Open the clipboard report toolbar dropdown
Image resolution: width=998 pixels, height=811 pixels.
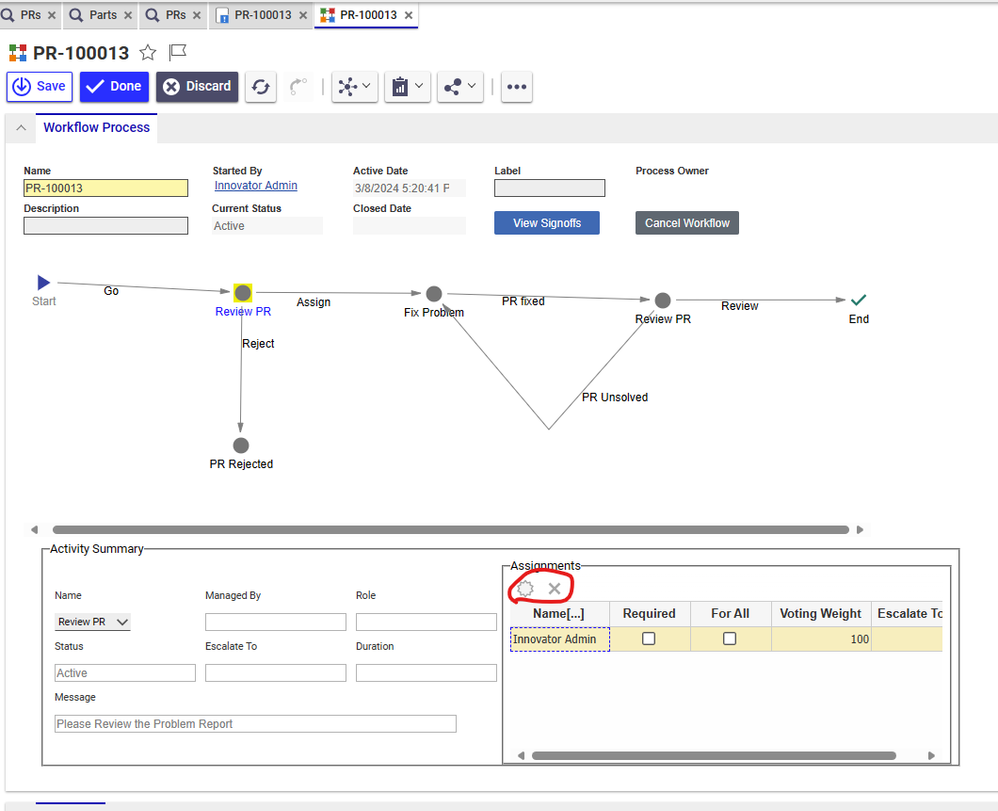click(407, 87)
